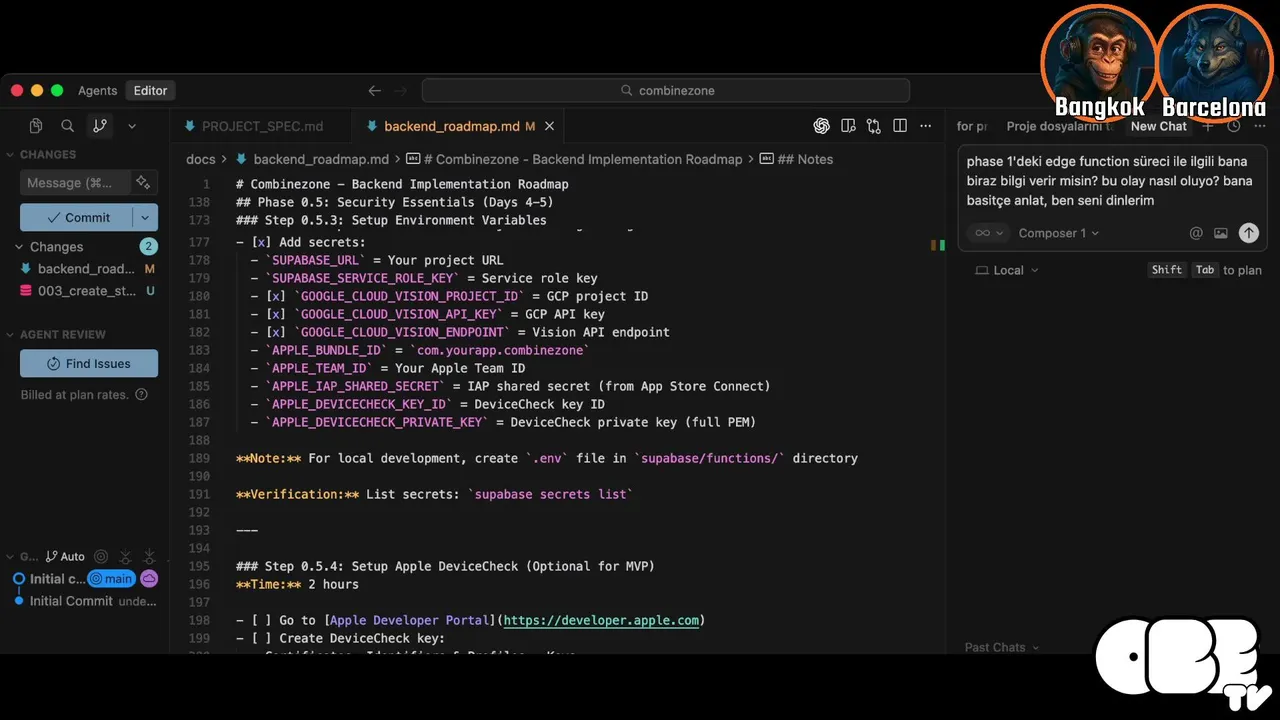Toggle the Add secrets checkbox on line 177
Image resolution: width=1280 pixels, height=720 pixels.
261,242
